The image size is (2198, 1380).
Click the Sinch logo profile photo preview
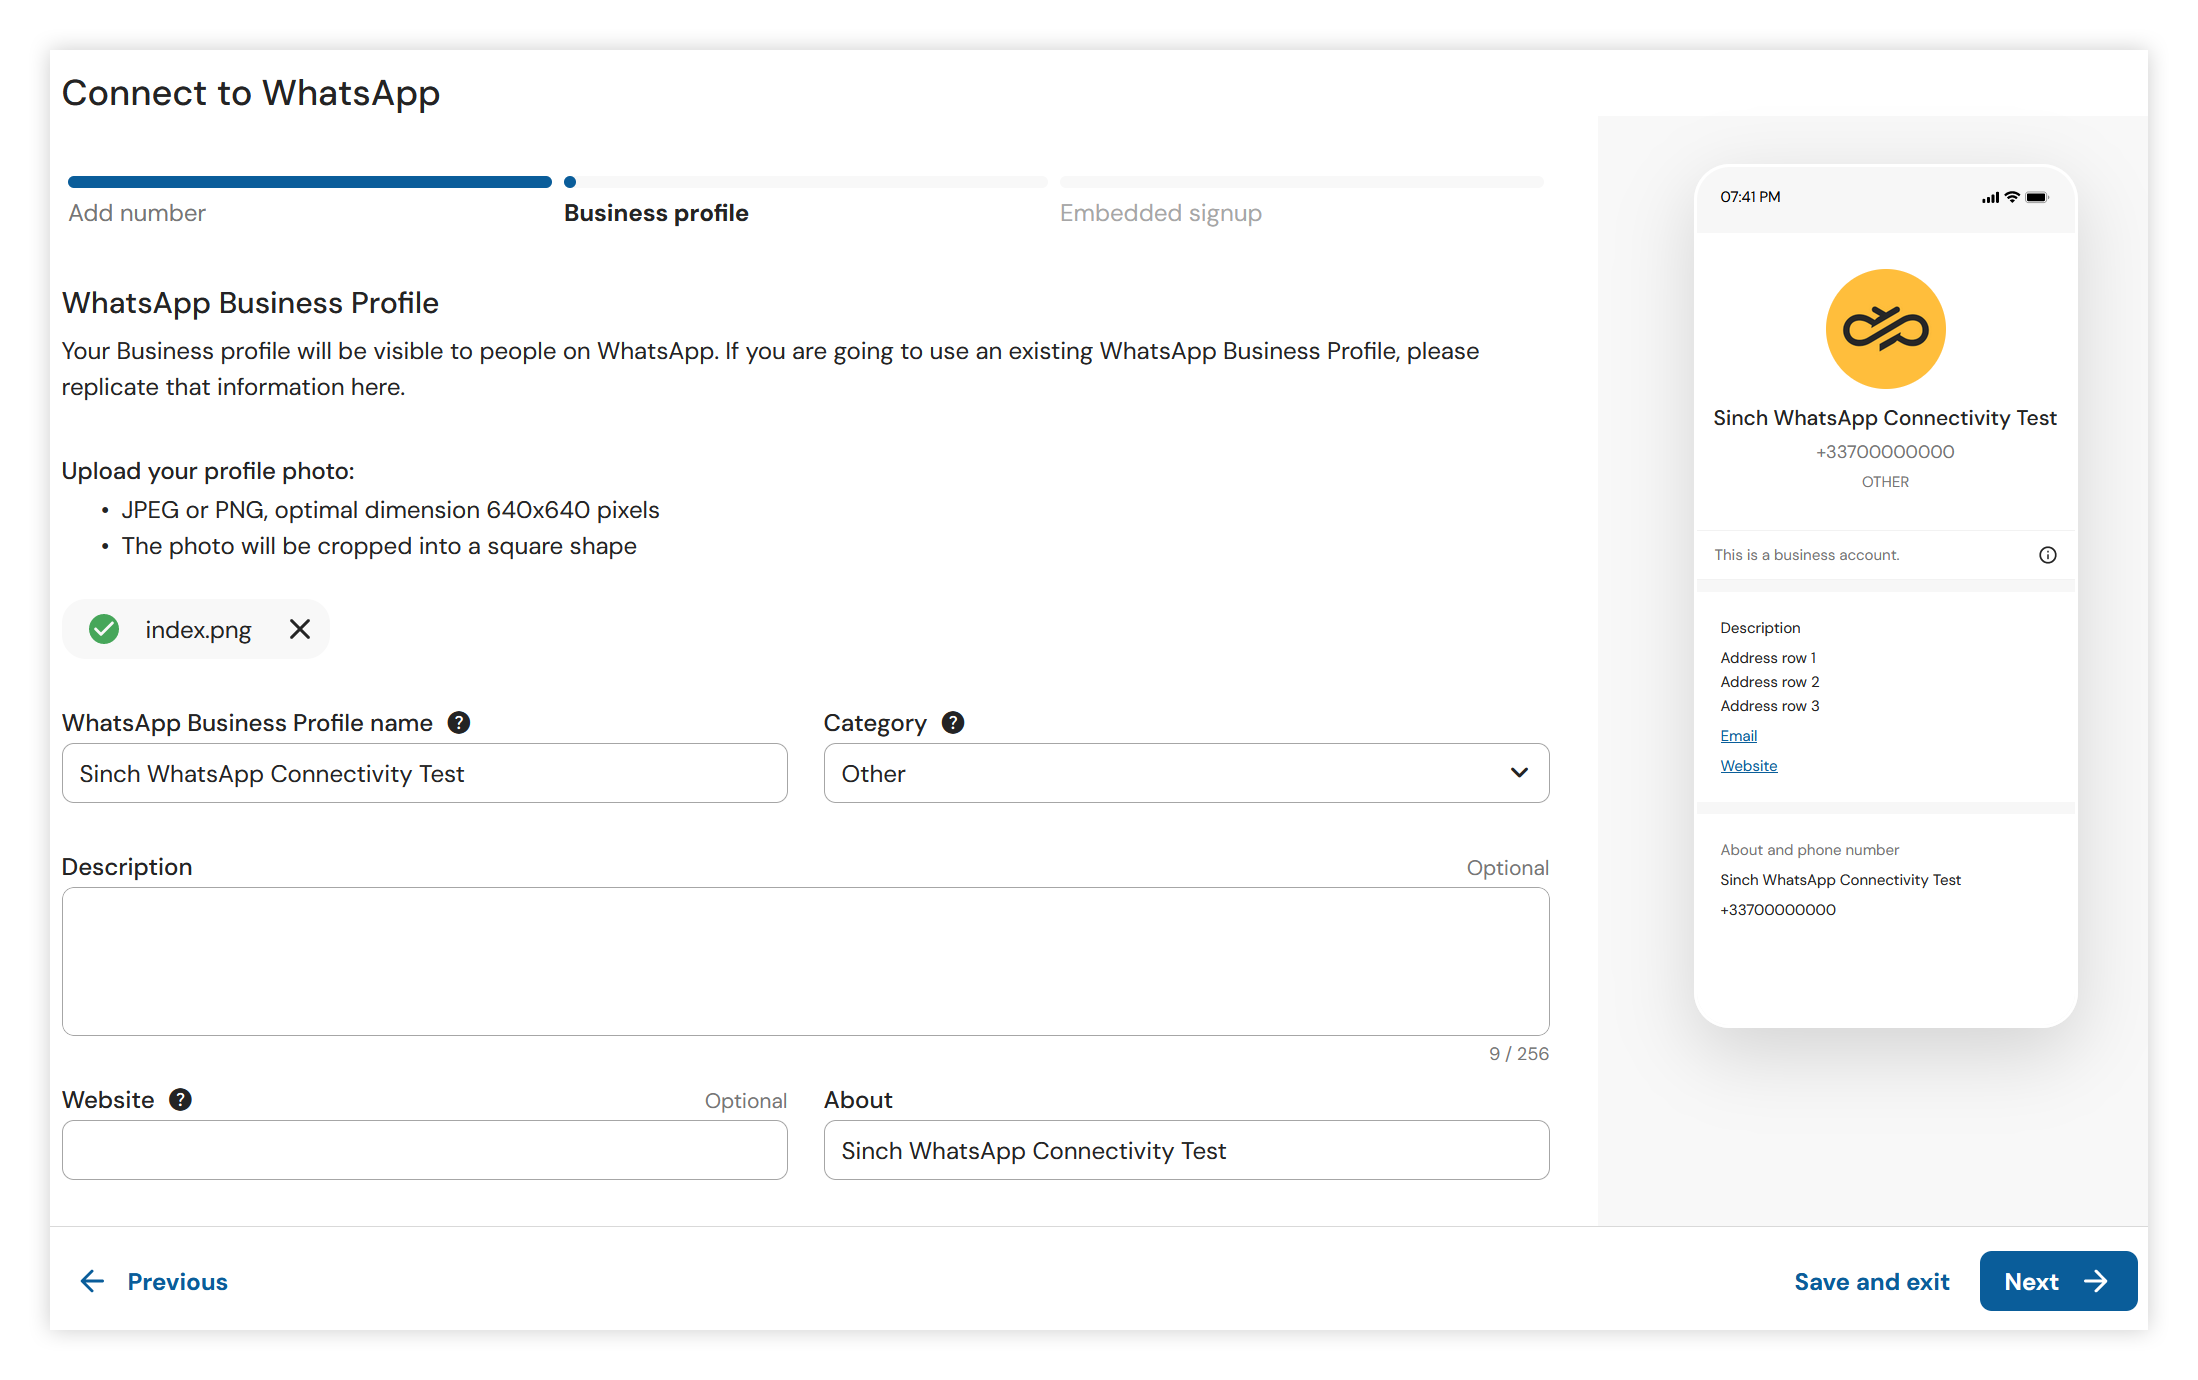(1885, 329)
